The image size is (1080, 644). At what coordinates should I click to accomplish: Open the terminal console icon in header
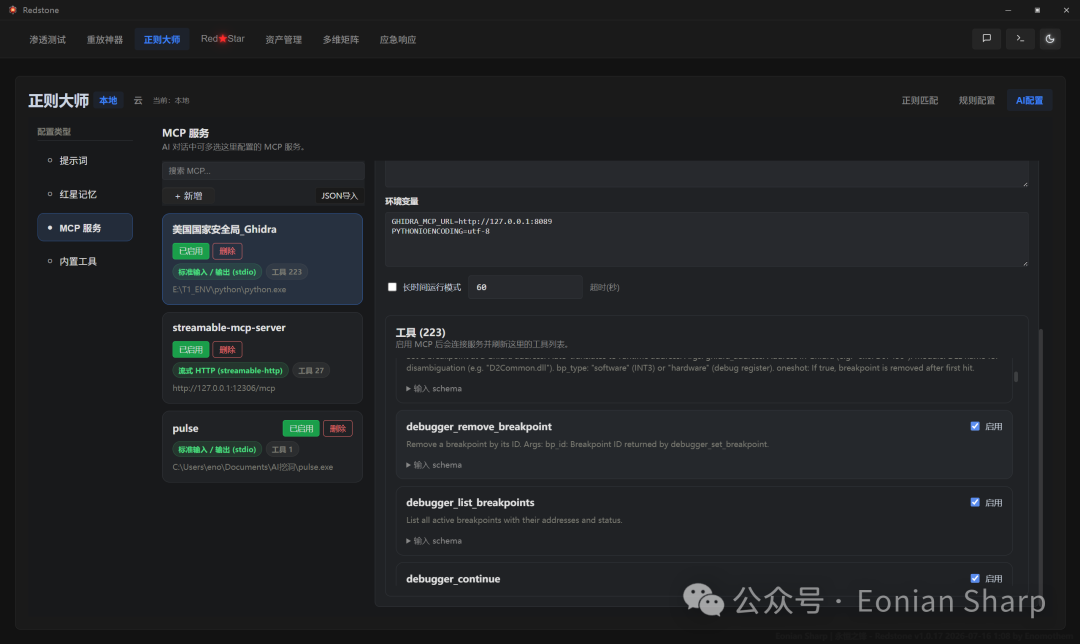coord(1020,39)
